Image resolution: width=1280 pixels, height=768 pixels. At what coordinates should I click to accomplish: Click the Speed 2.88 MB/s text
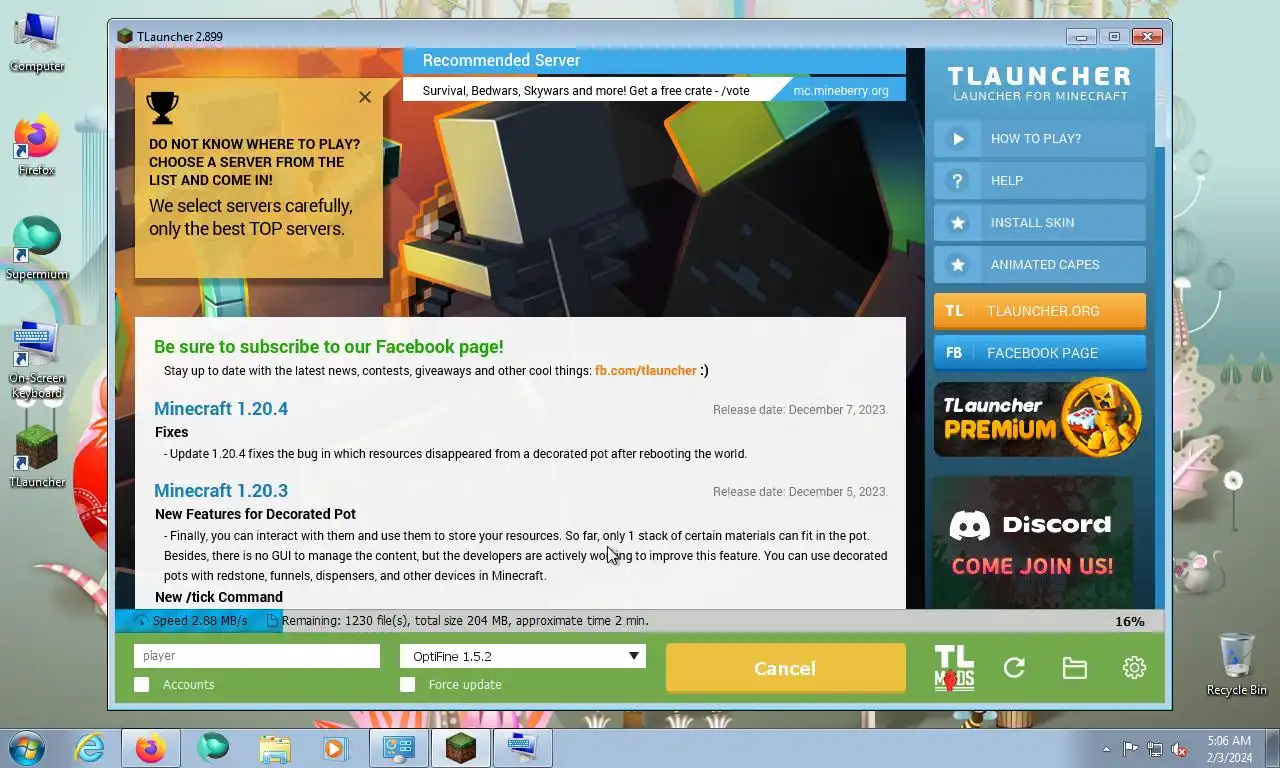200,621
